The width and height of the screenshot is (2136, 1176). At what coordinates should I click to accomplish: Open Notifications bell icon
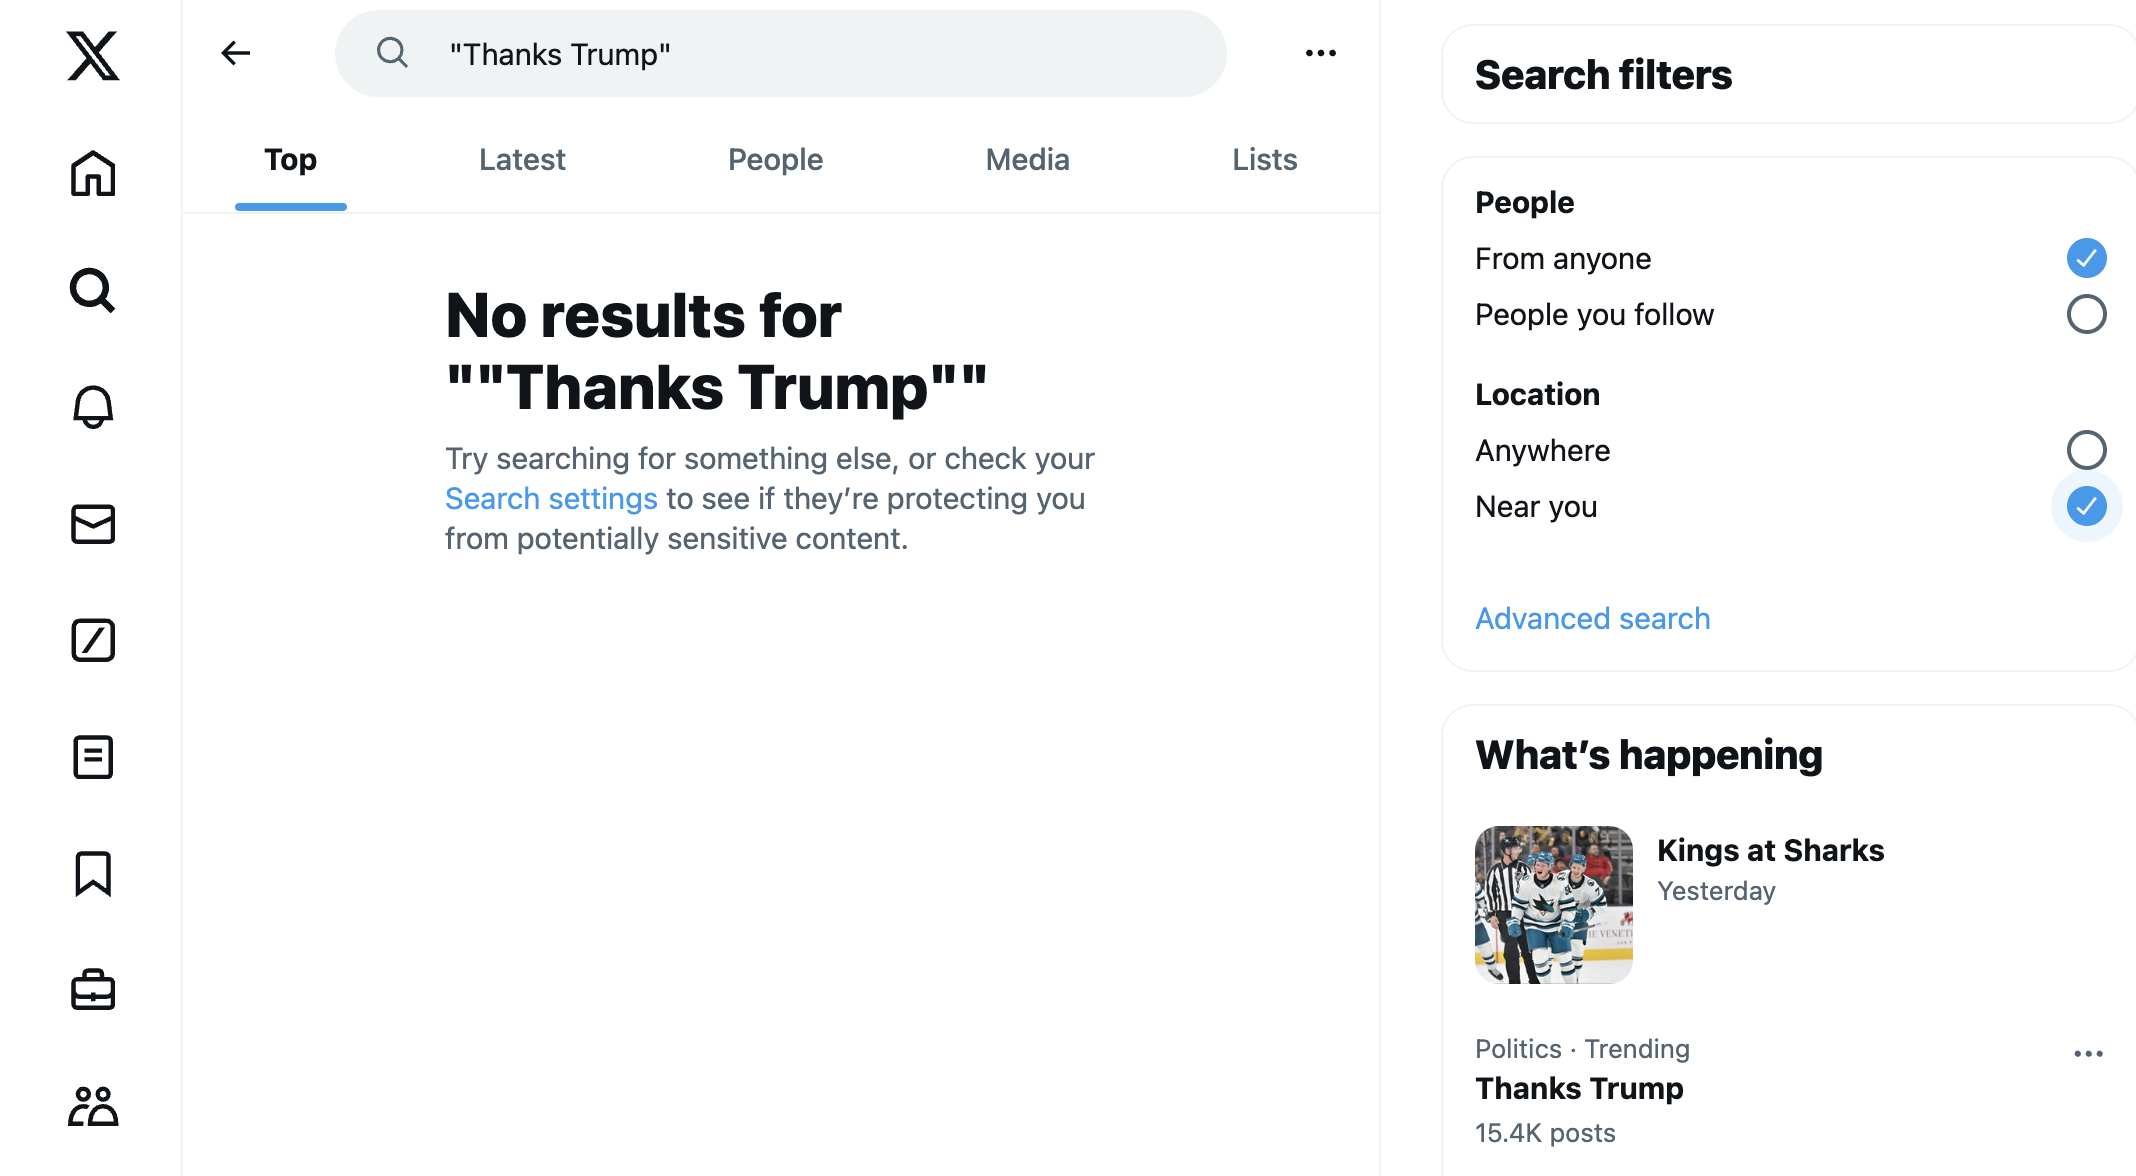pos(93,407)
